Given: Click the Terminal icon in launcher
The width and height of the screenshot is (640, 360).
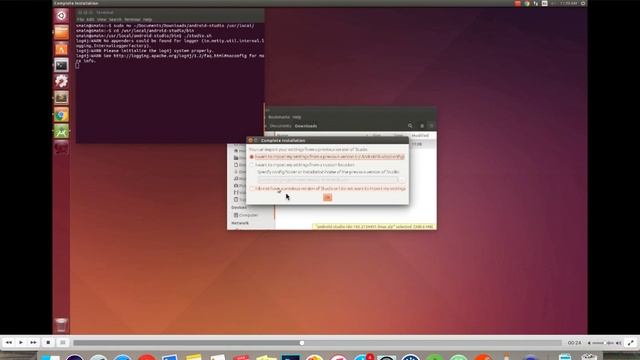Looking at the screenshot, I should click(61, 65).
